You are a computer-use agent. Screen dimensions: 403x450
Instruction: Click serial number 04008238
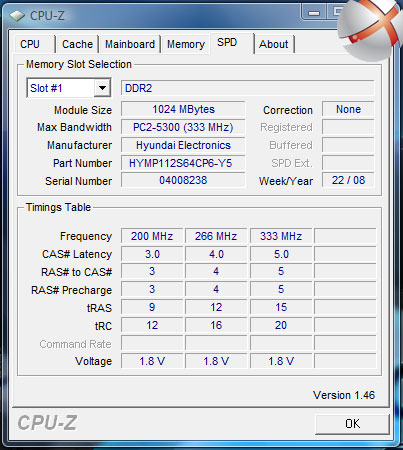[183, 180]
